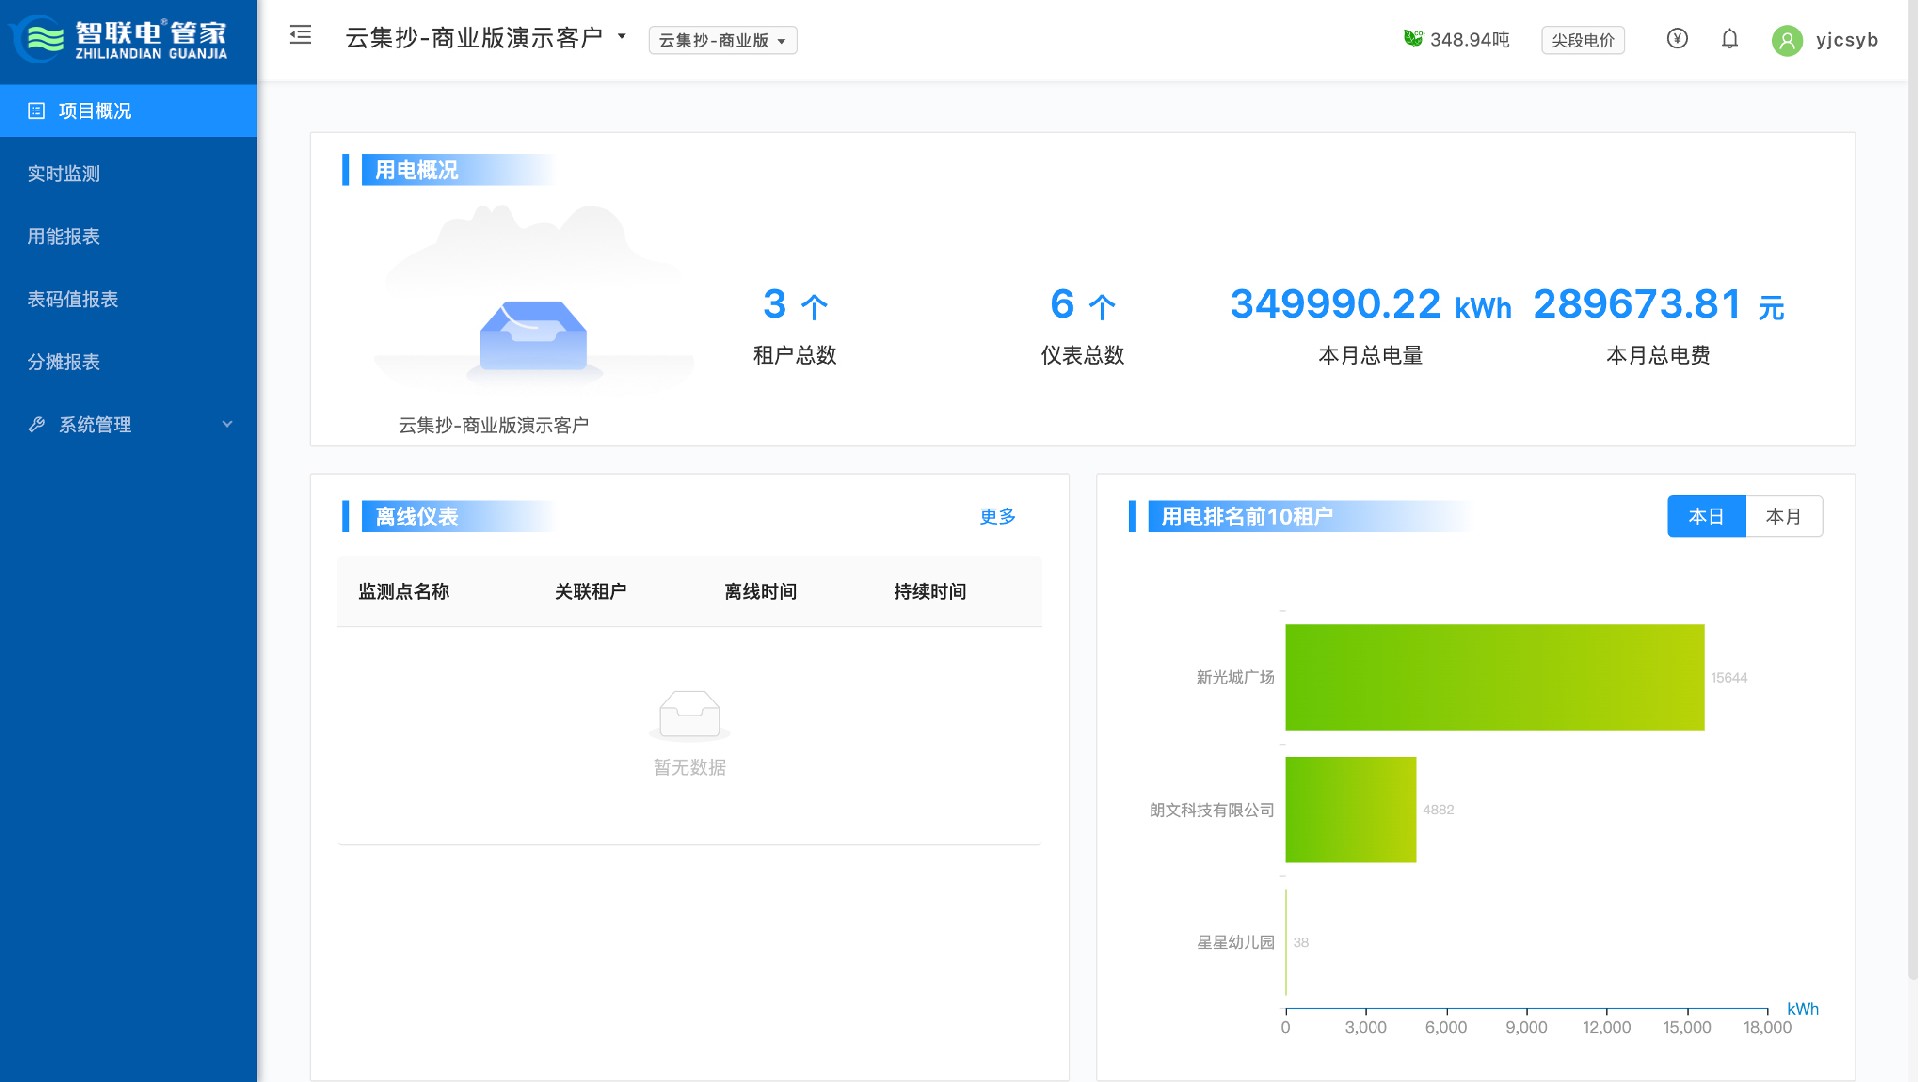Screen dimensions: 1920x1082
Task: Expand the 系统管理 submenu chevron
Action: (227, 424)
